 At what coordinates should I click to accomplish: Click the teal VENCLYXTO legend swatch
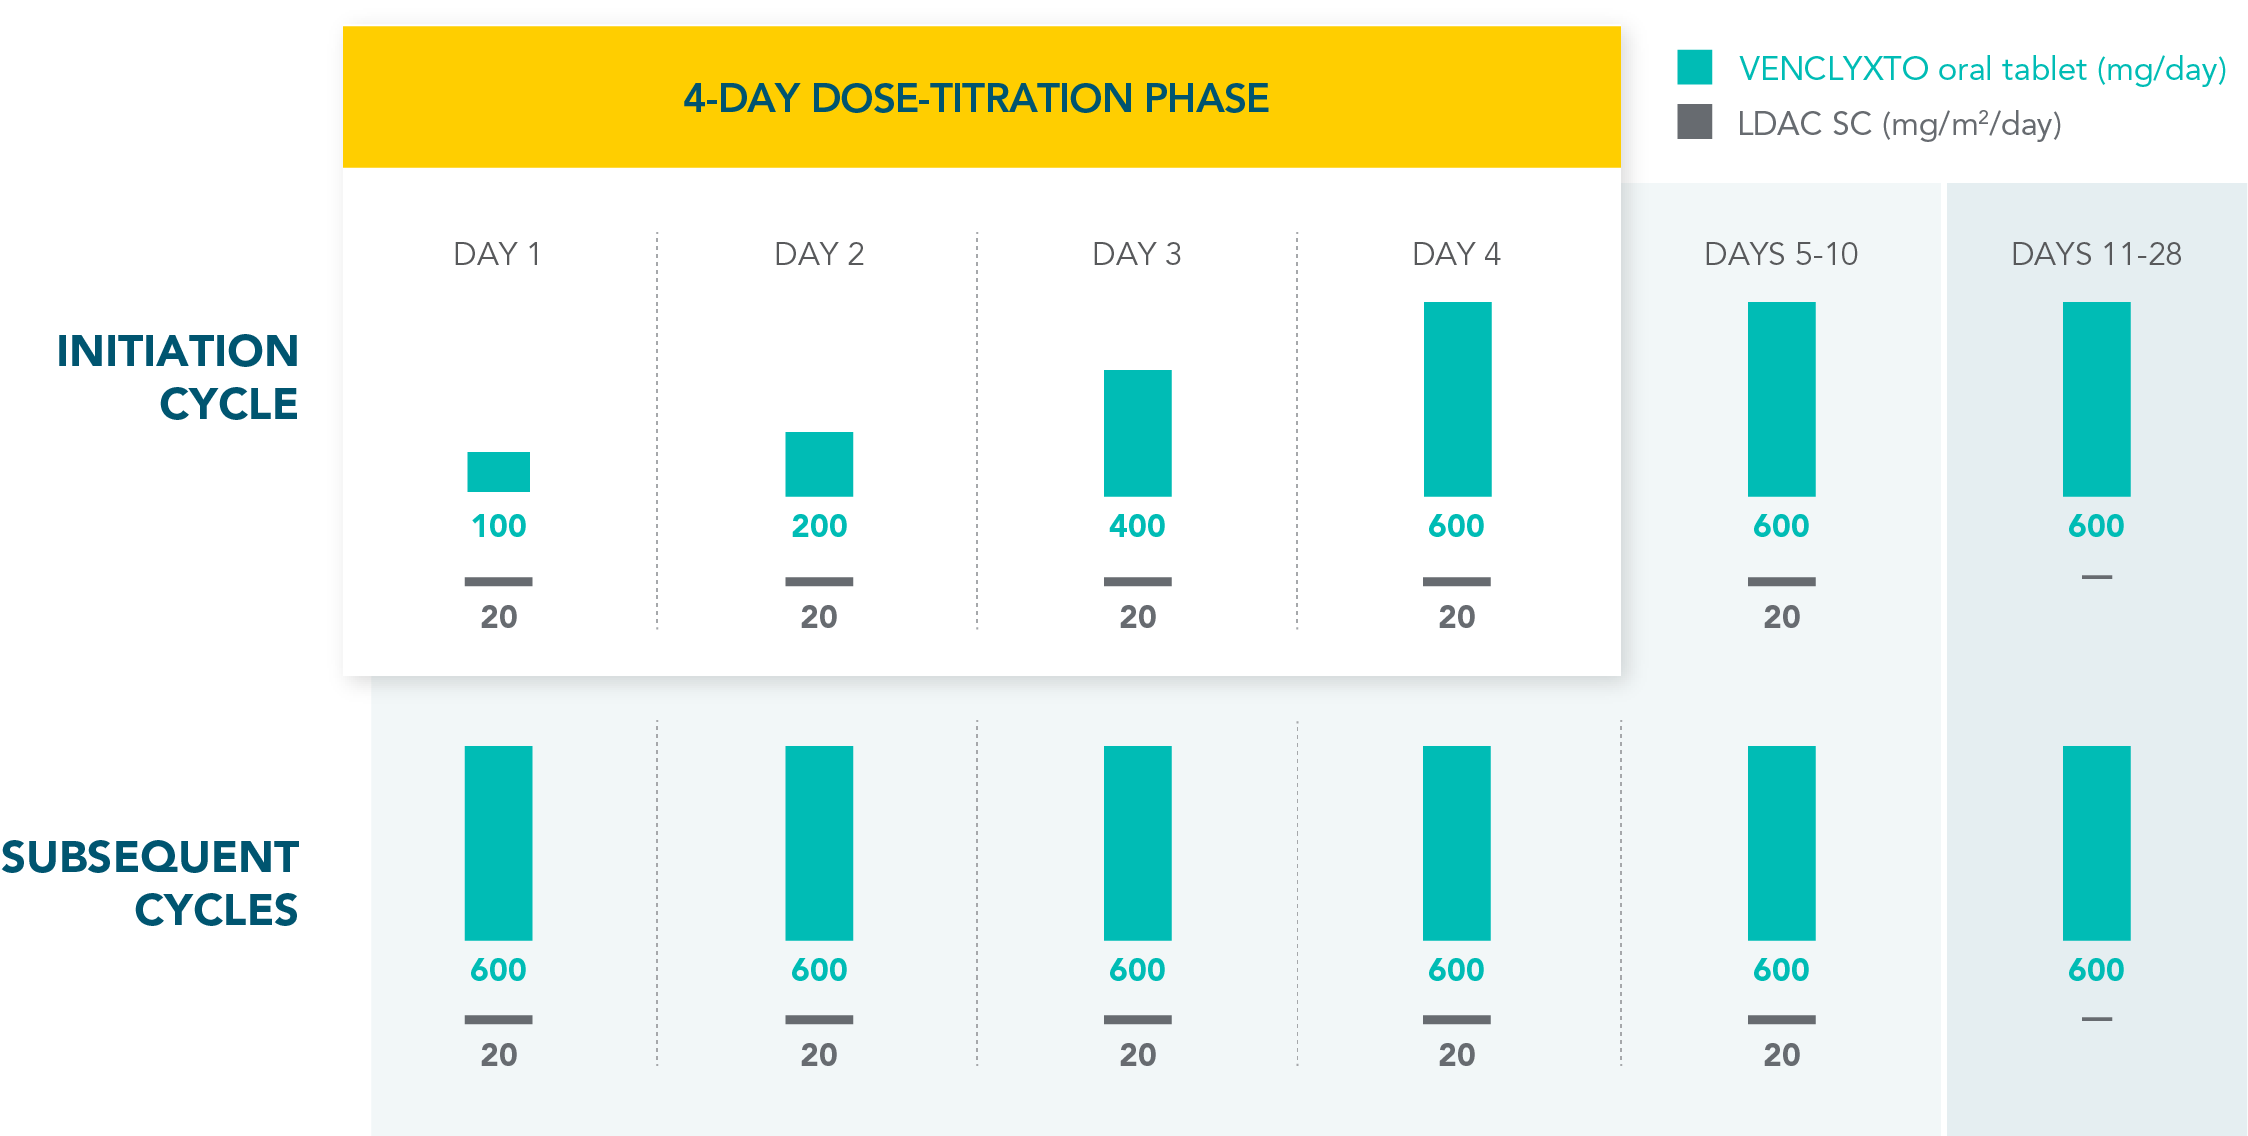[1694, 68]
